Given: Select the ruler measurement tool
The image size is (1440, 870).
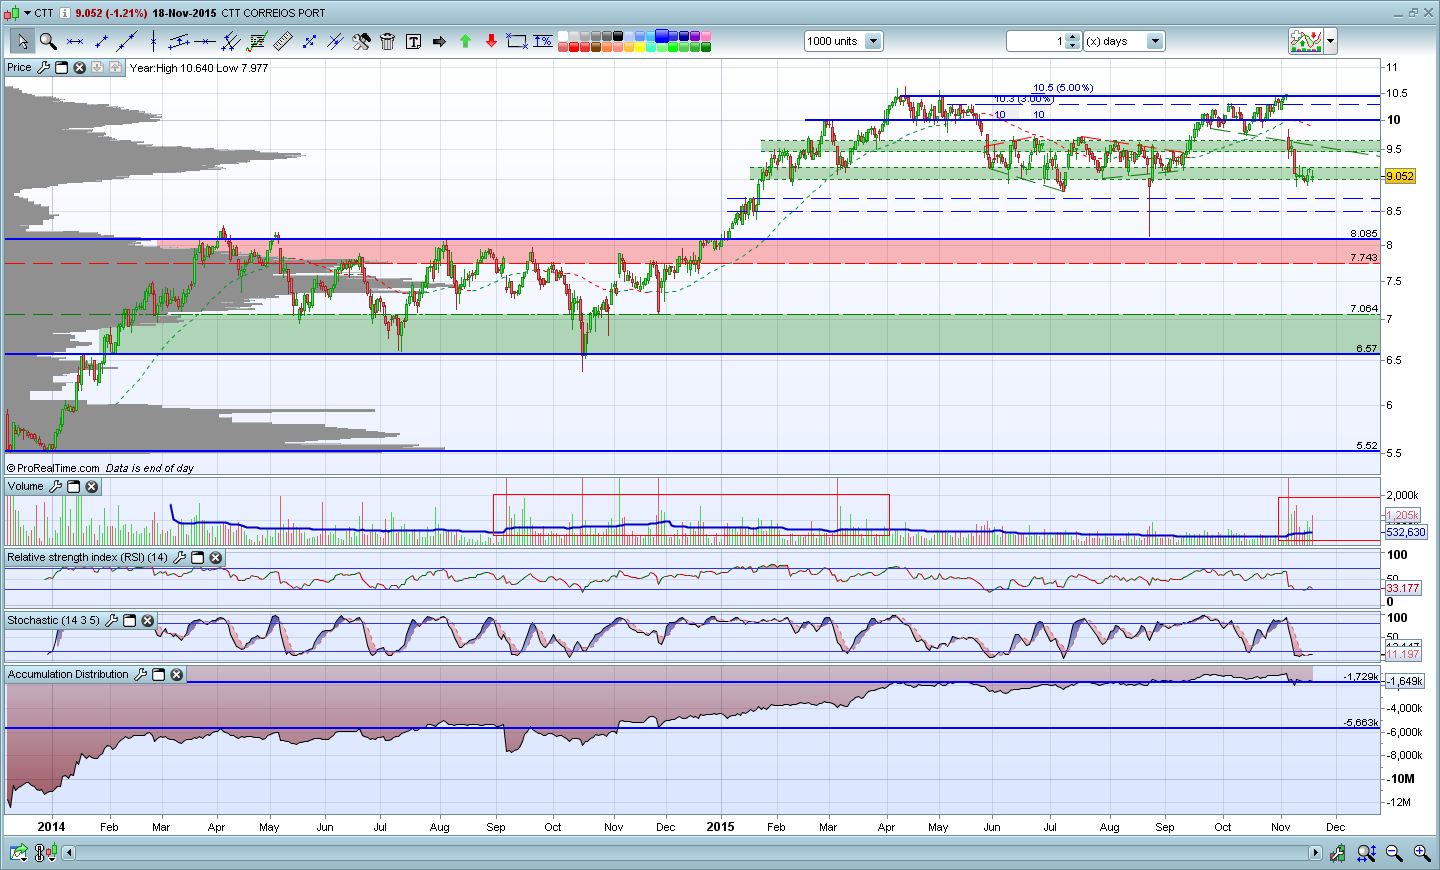Looking at the screenshot, I should pyautogui.click(x=283, y=41).
